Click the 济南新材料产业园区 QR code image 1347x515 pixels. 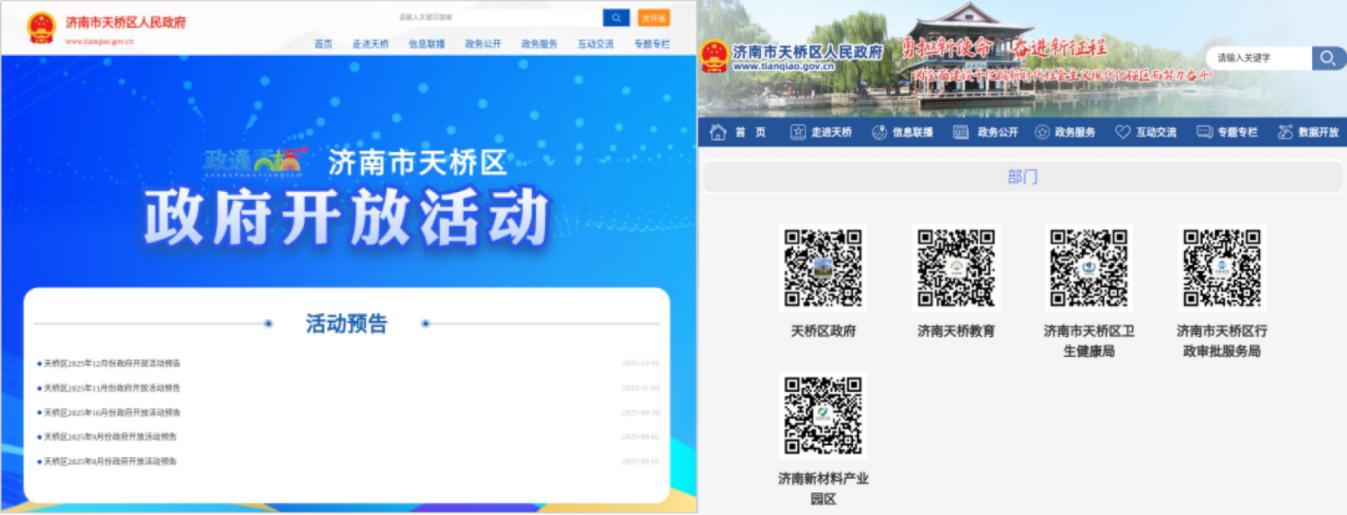click(x=823, y=416)
